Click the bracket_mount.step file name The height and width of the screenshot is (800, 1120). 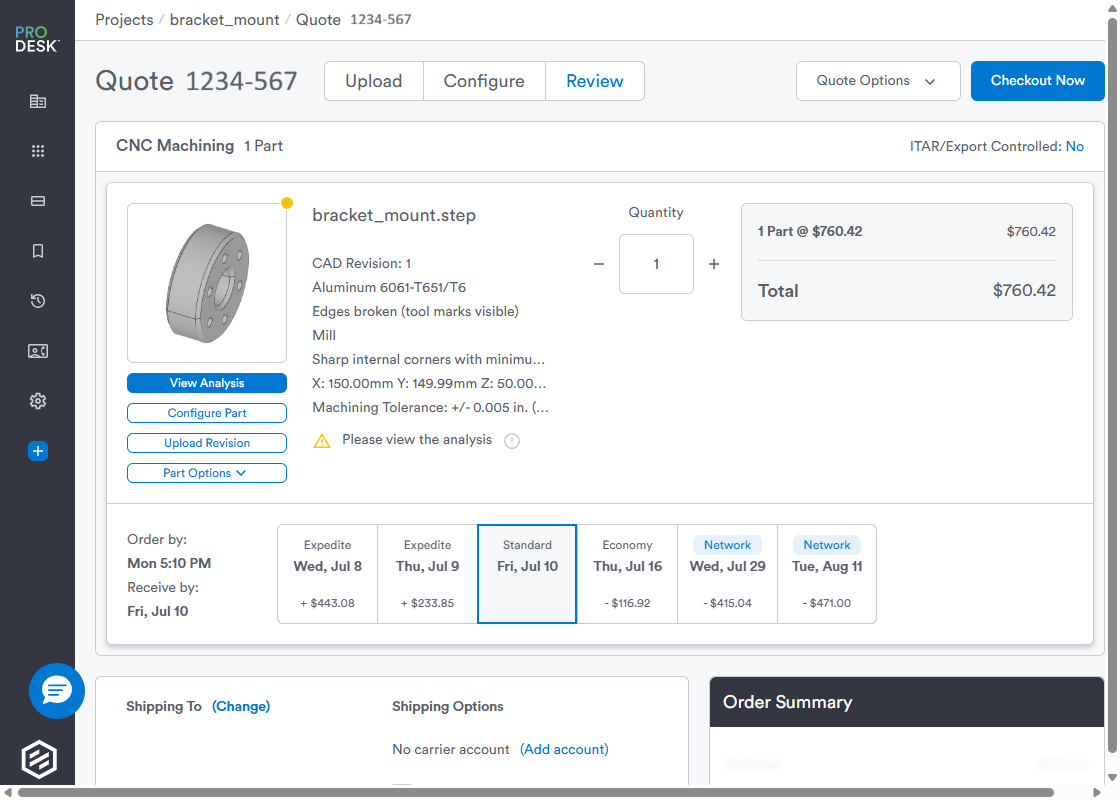point(394,215)
